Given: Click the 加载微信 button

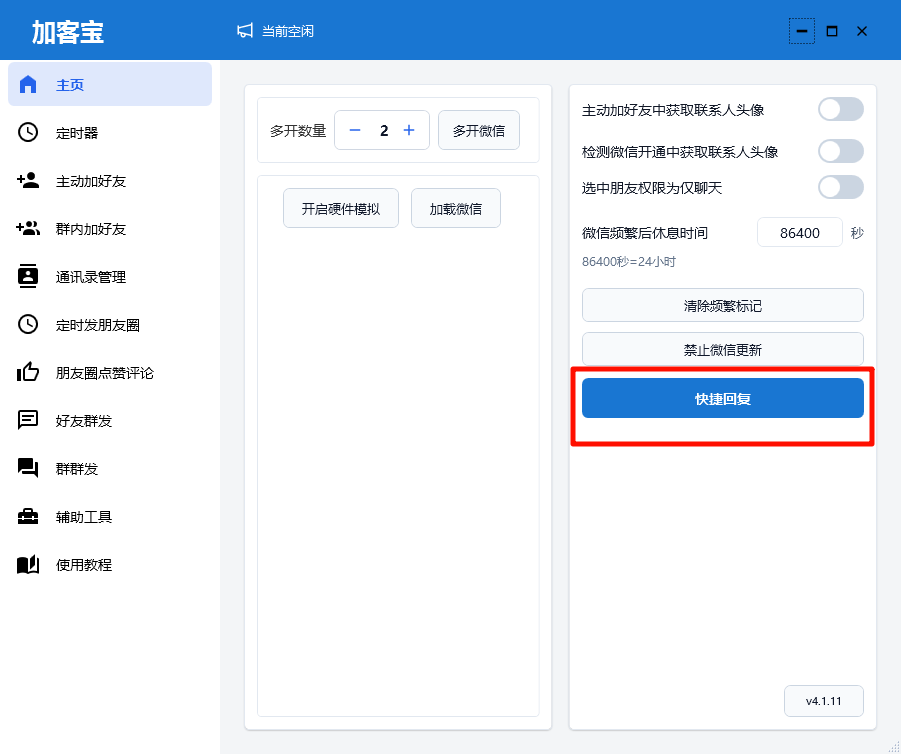Looking at the screenshot, I should (456, 208).
